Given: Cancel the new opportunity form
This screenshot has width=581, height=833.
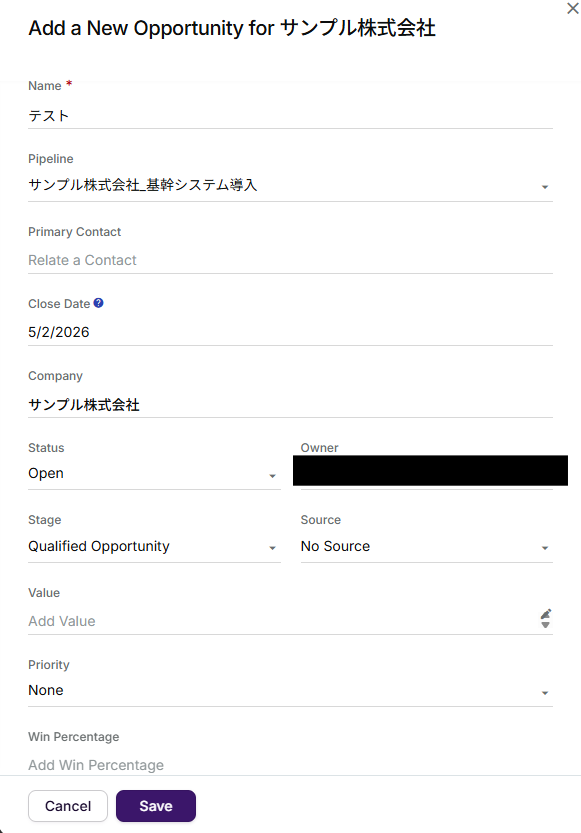Looking at the screenshot, I should 68,806.
